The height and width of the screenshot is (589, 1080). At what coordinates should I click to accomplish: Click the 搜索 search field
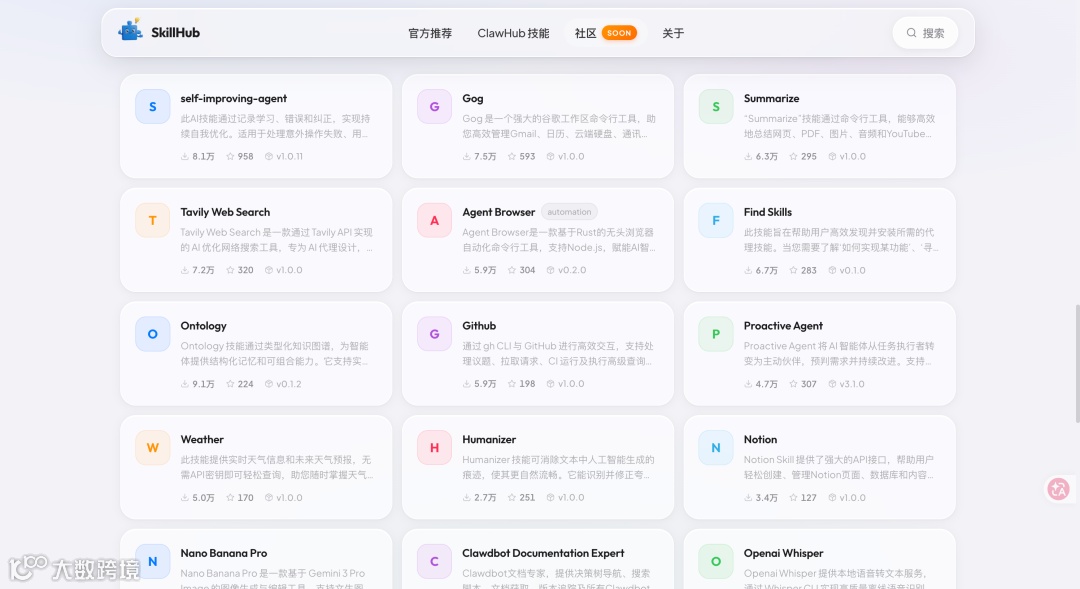pos(925,33)
